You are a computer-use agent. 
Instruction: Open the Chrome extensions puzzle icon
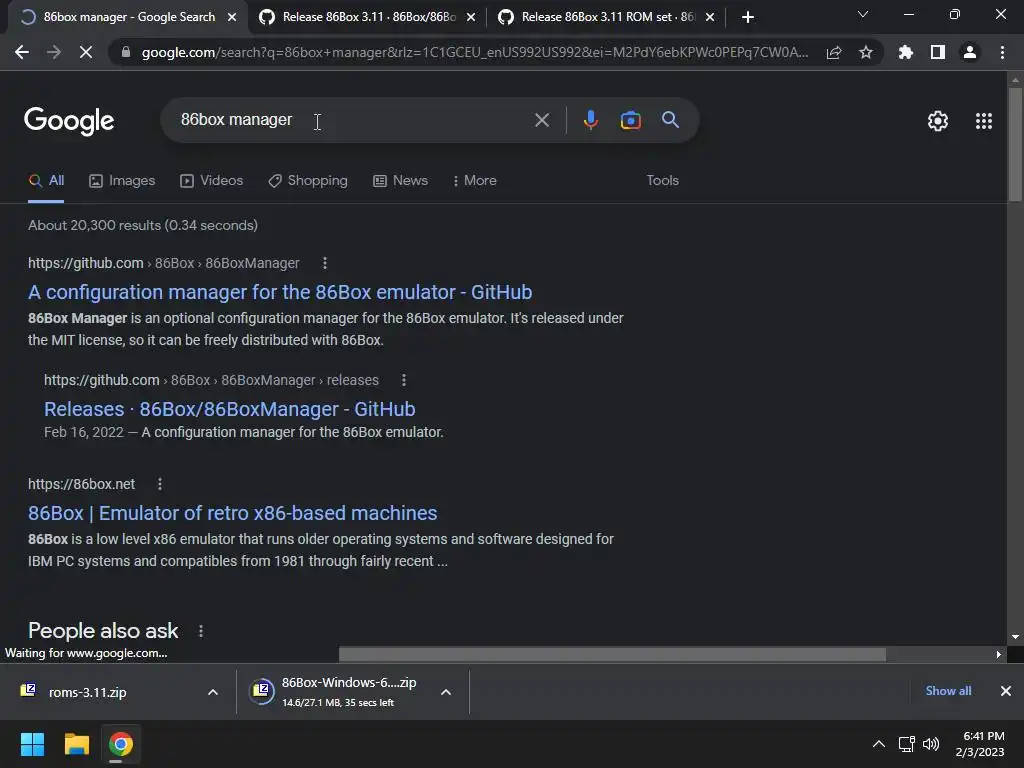[906, 52]
